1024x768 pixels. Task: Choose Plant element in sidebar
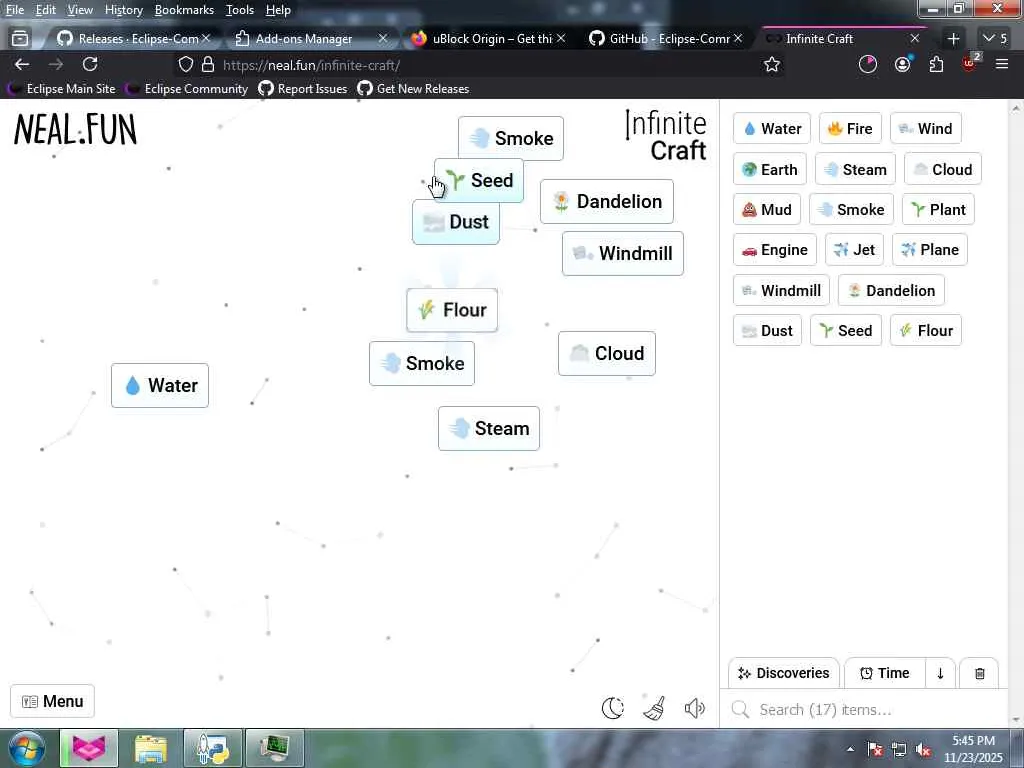point(938,210)
